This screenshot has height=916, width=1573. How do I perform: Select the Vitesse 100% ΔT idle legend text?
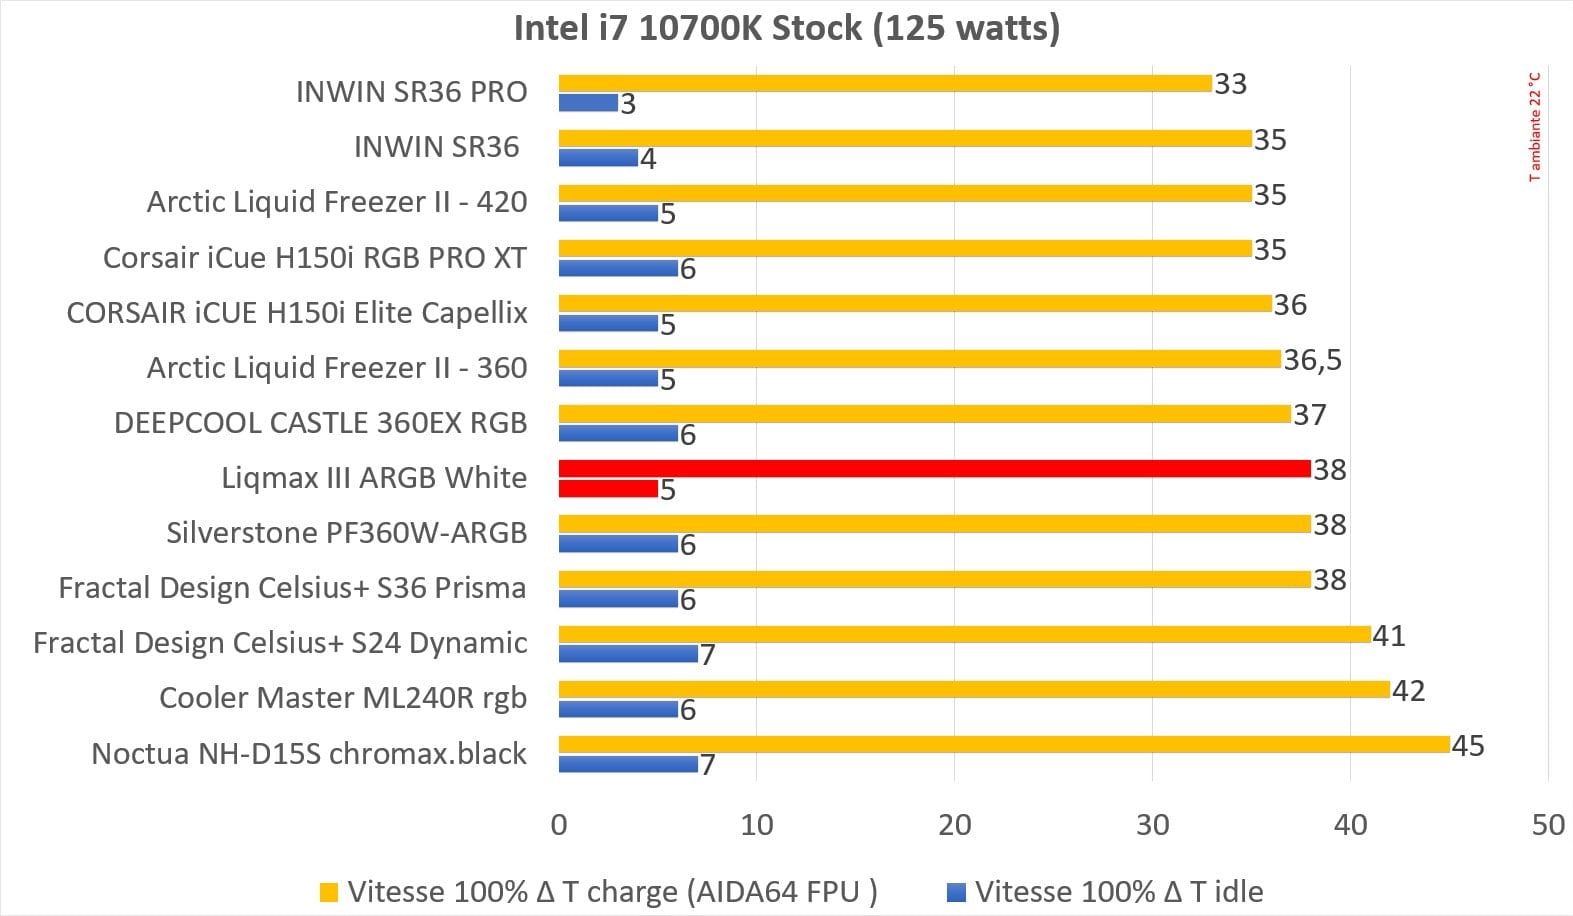(1119, 892)
